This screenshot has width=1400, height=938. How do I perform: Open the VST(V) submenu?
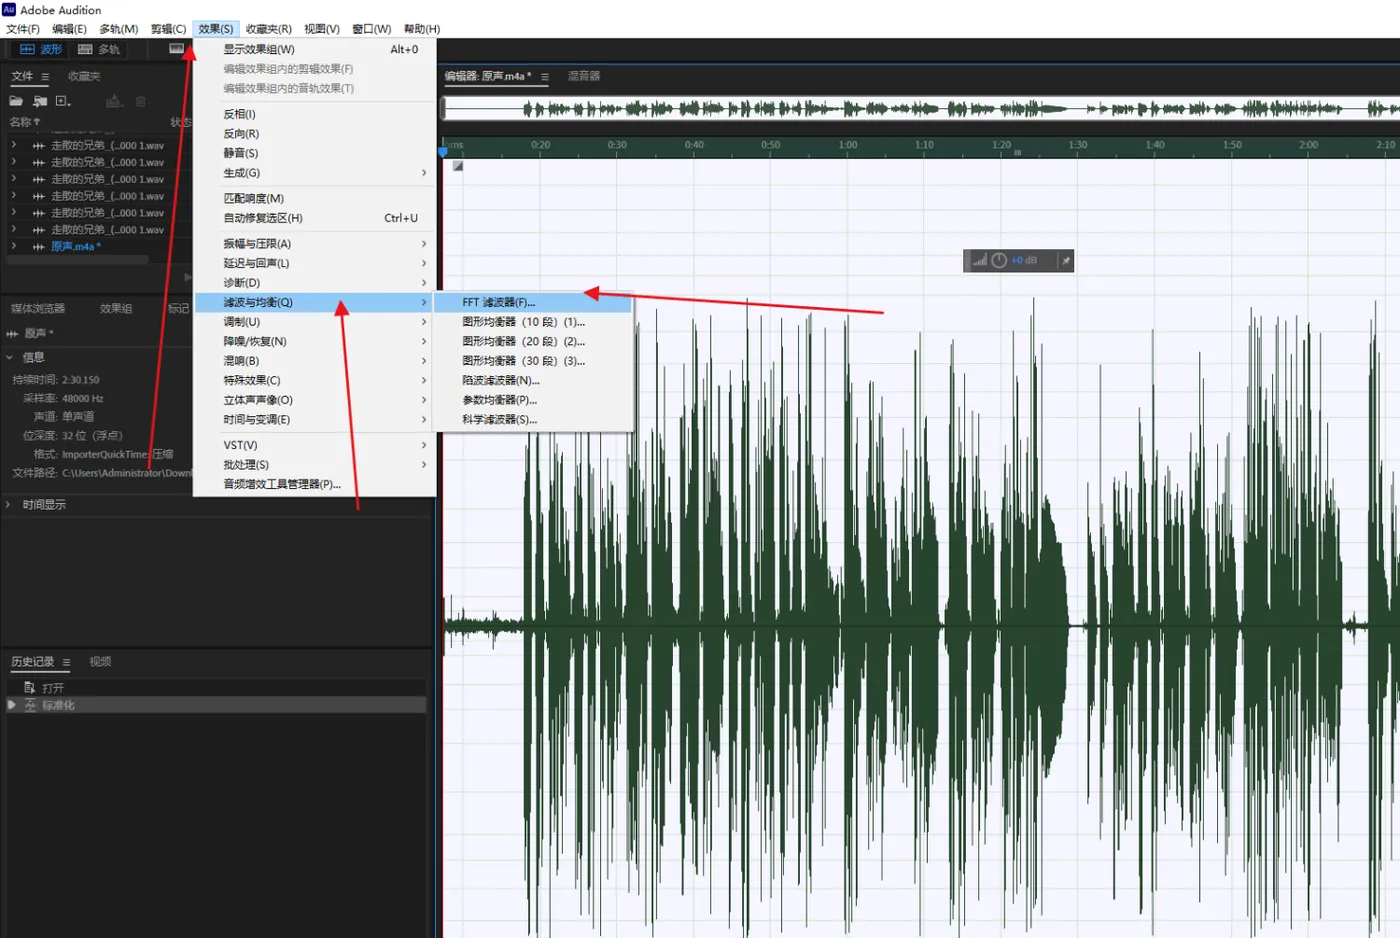315,445
